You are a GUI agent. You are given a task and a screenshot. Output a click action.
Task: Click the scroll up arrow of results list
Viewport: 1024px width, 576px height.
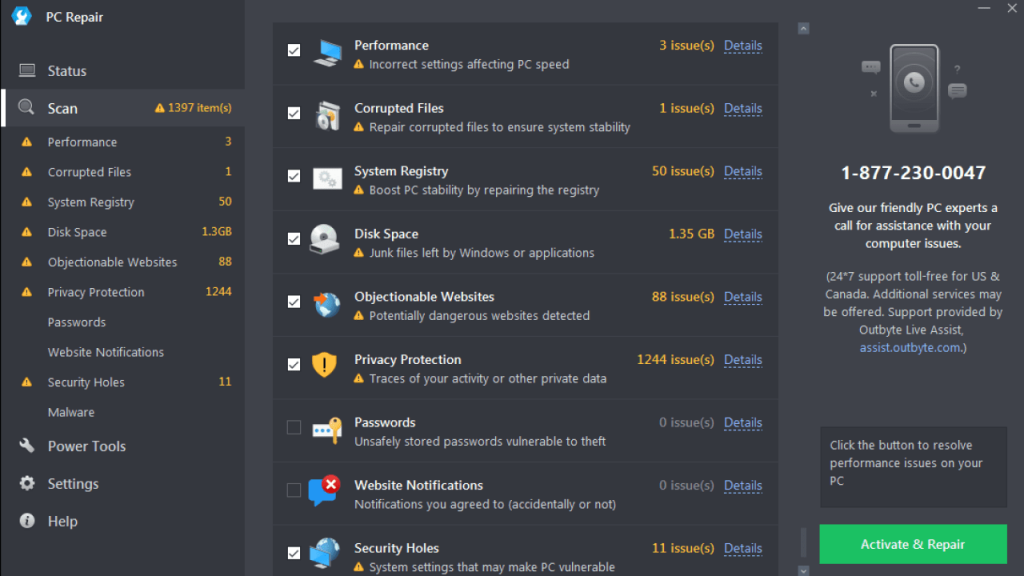point(803,29)
